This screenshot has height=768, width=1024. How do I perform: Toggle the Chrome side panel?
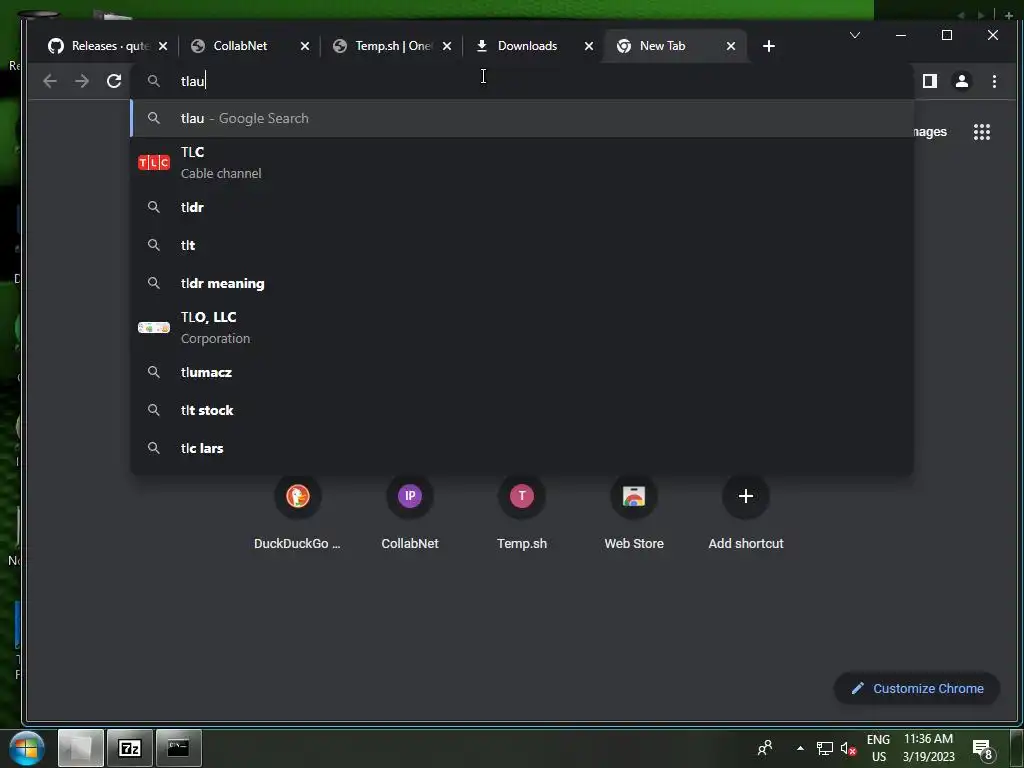(x=930, y=81)
